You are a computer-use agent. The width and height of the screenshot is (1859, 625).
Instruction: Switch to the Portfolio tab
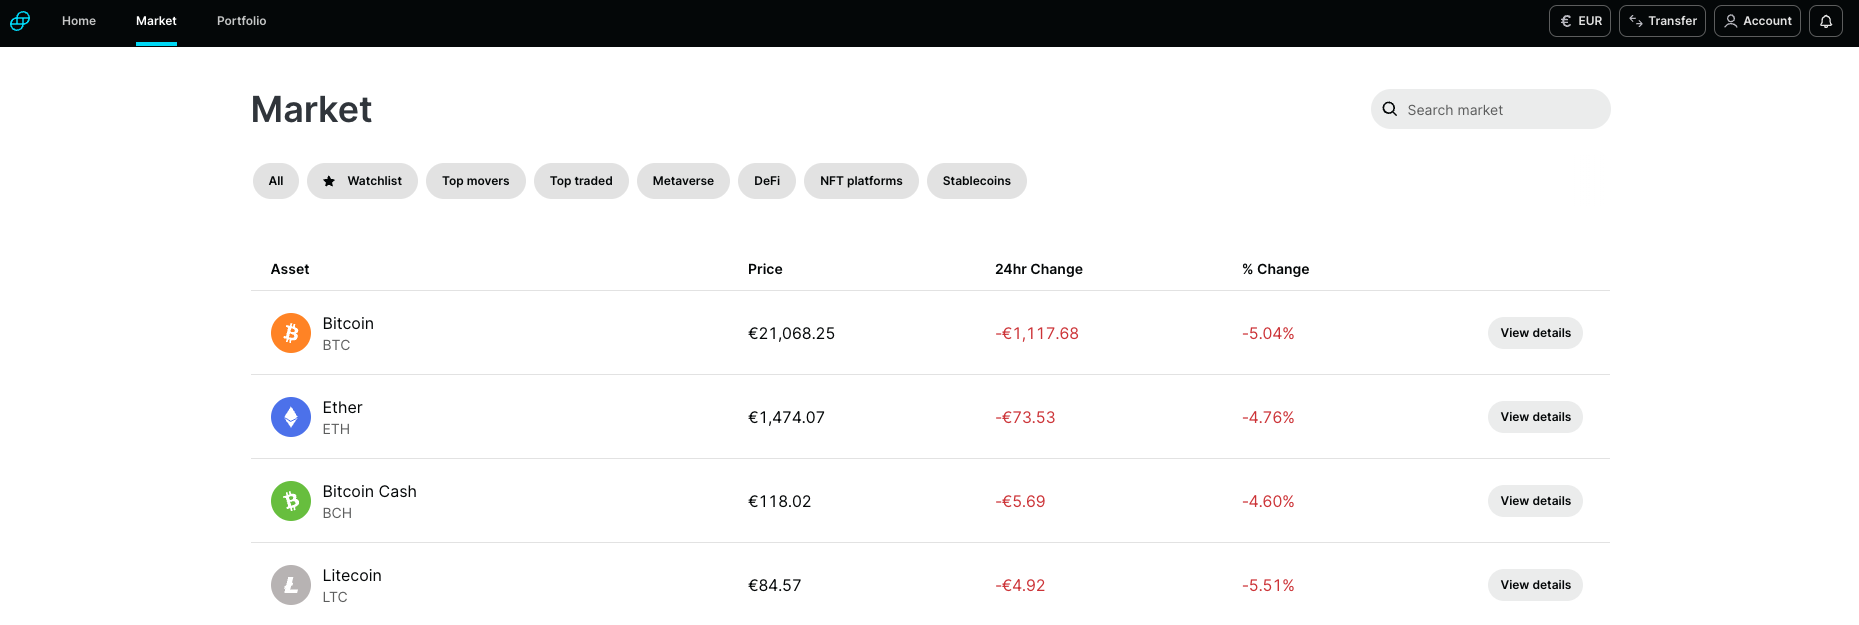pyautogui.click(x=241, y=21)
